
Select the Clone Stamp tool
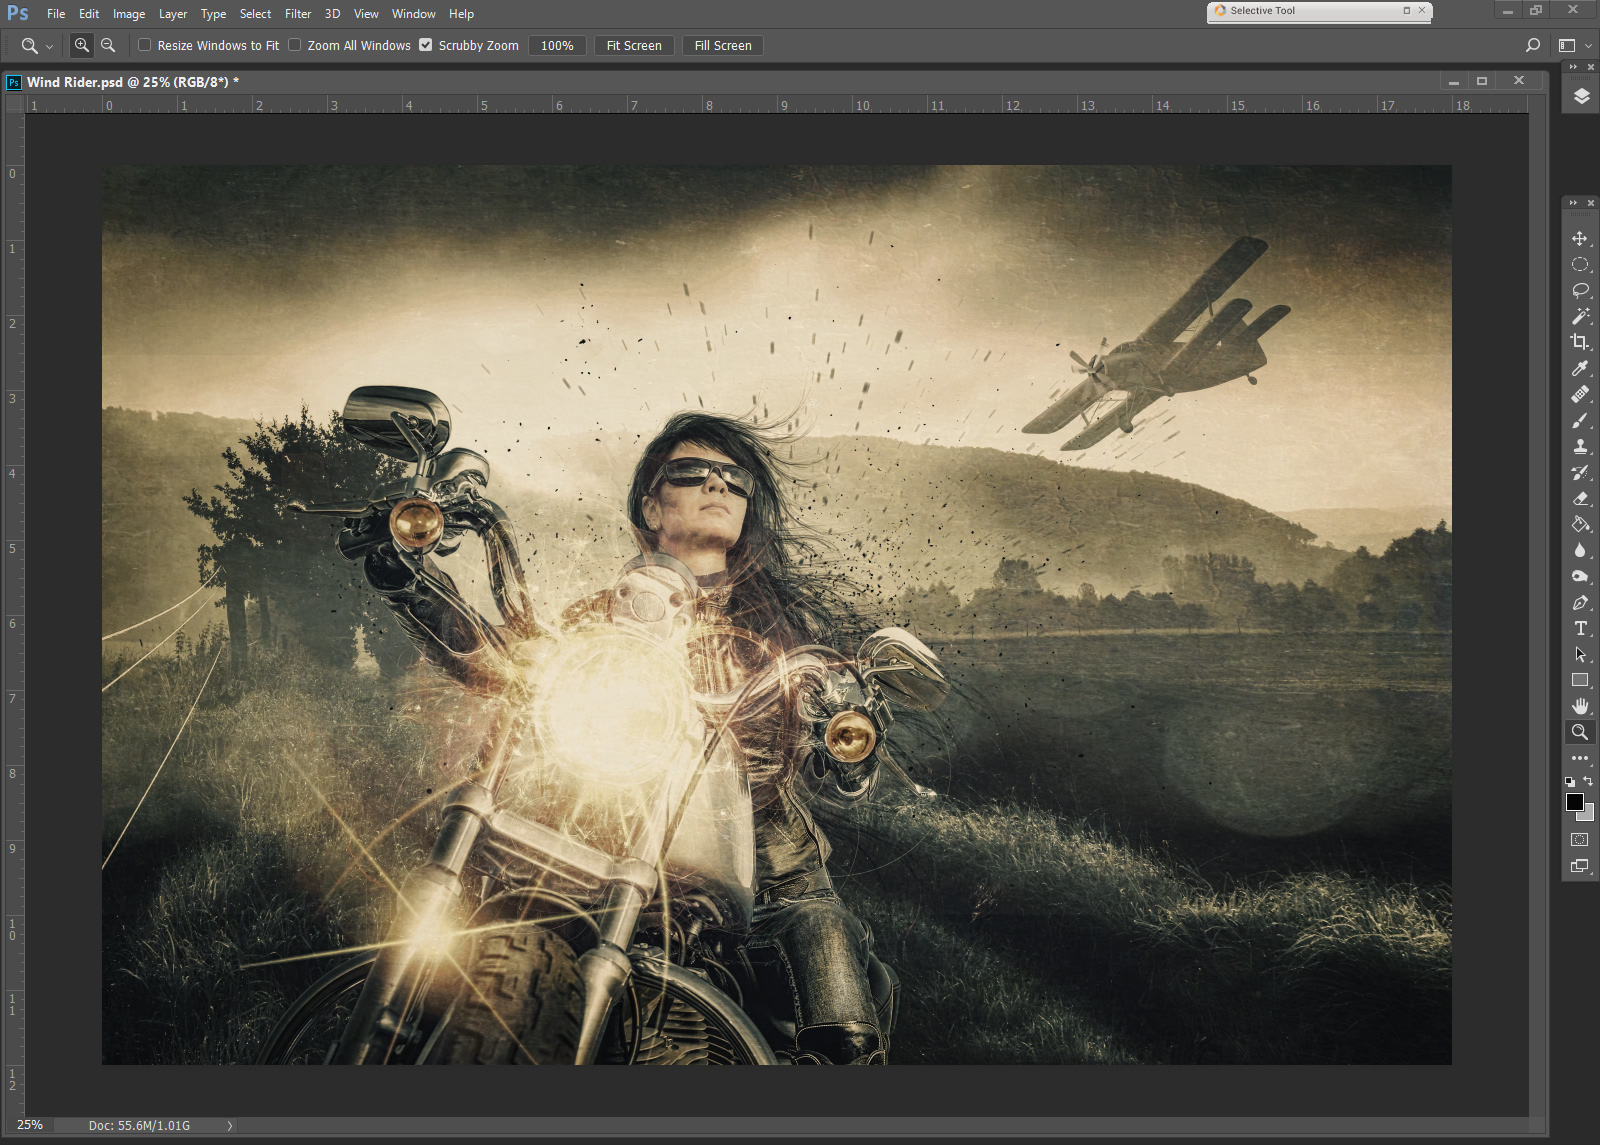1580,446
